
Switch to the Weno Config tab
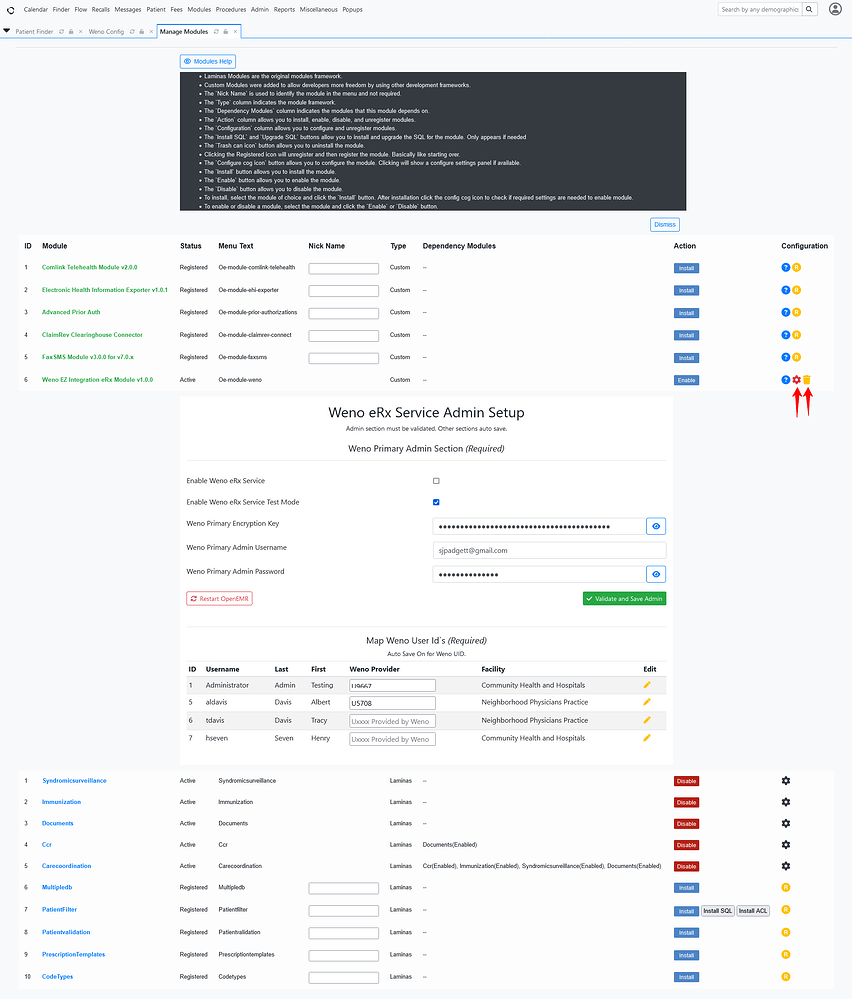106,31
